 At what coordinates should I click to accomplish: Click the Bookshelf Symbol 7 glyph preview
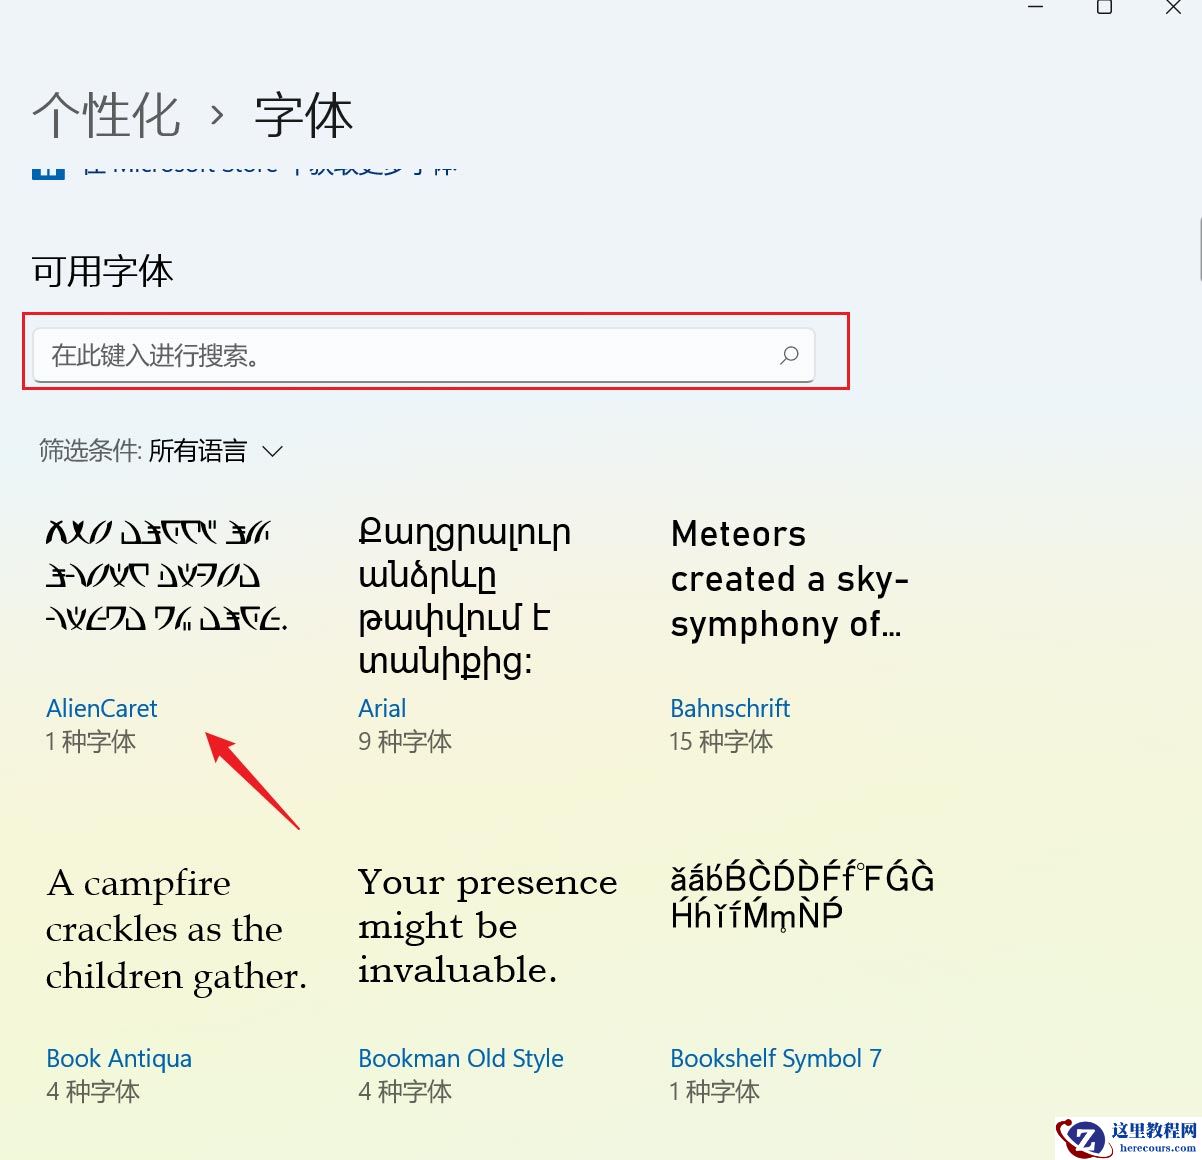[x=802, y=895]
